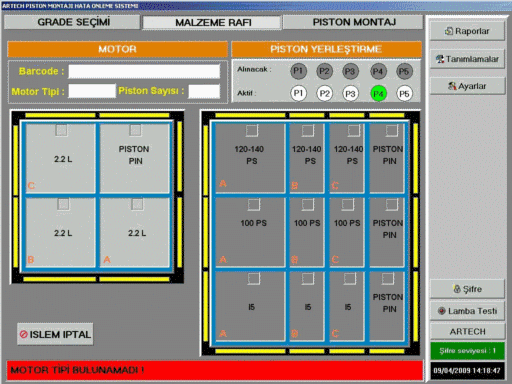This screenshot has width=512, height=384.
Task: Click the window title ARTECH PISTON MONTAJI
Action: click(x=70, y=6)
